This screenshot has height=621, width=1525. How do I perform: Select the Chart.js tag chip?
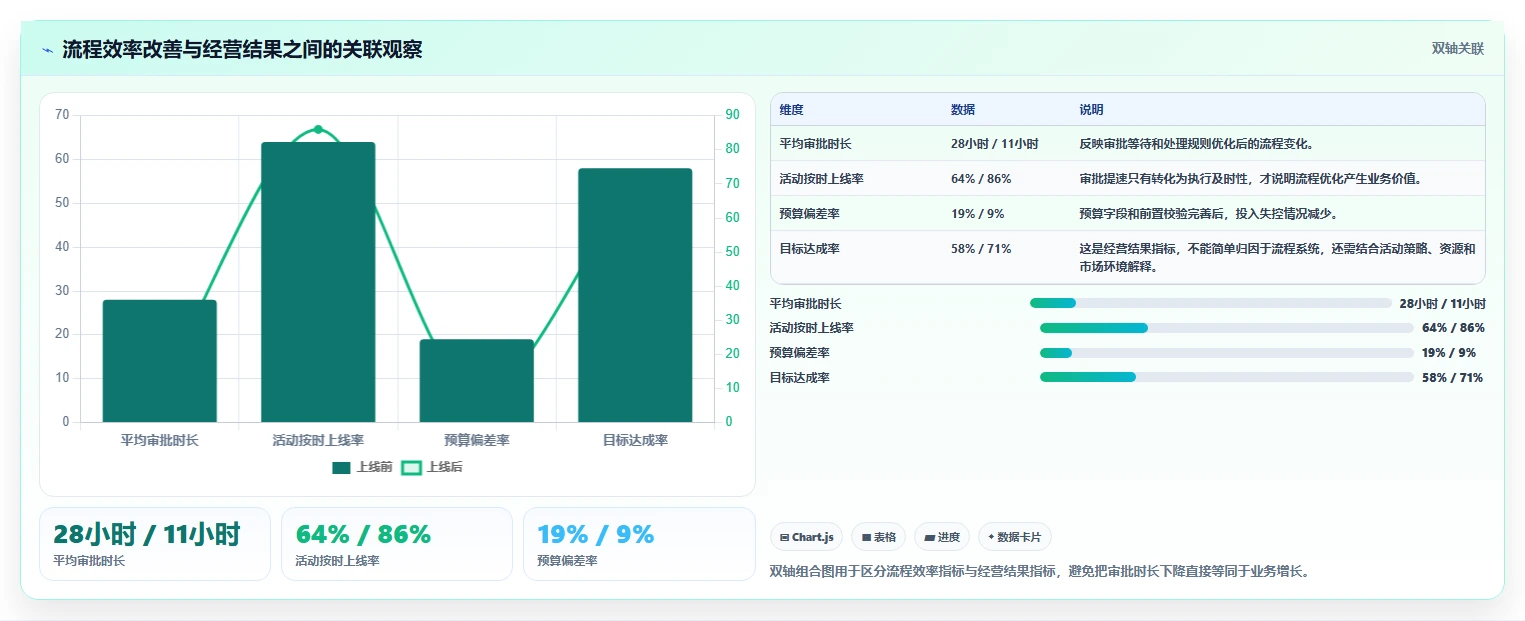click(x=807, y=537)
